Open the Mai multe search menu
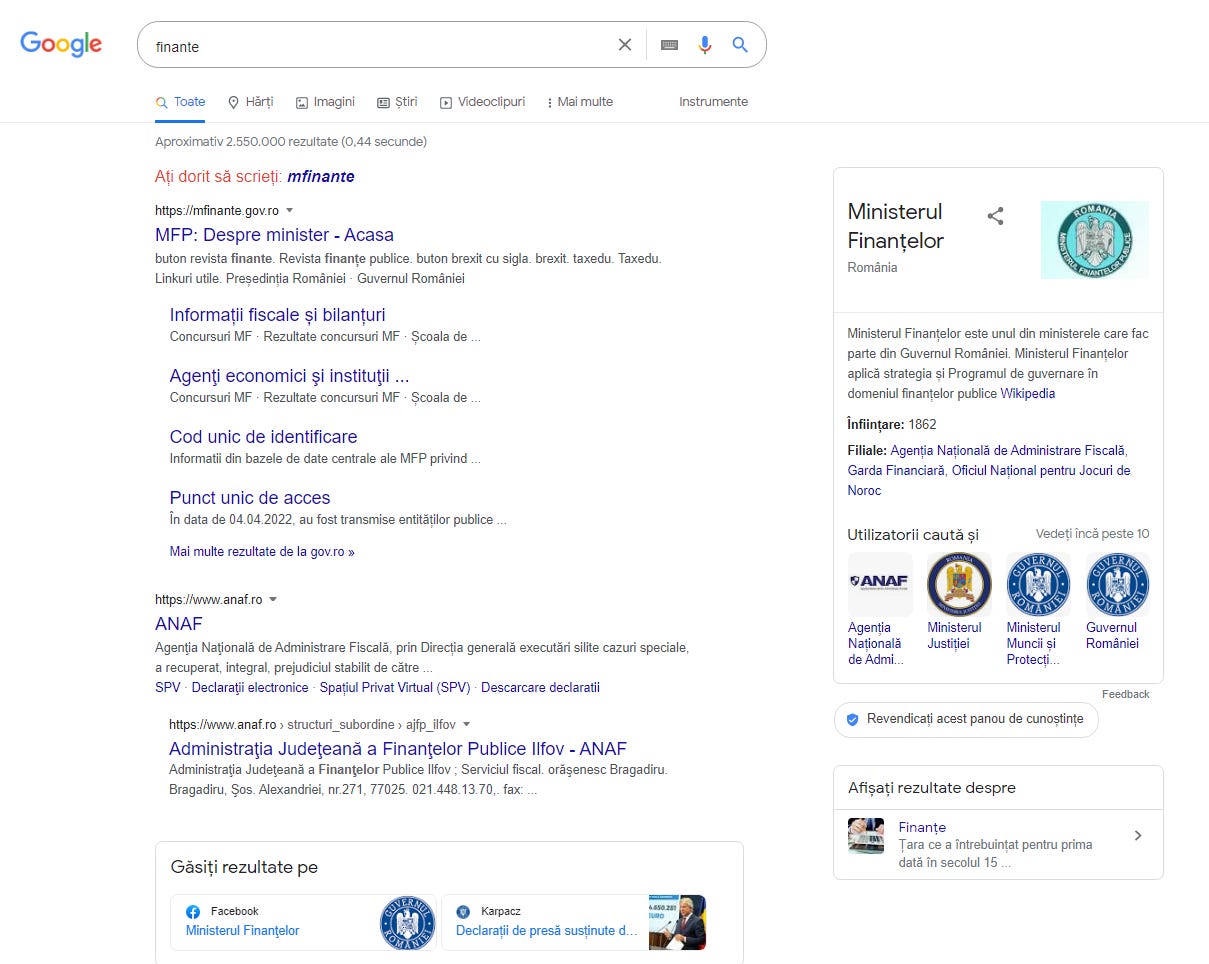 point(580,102)
